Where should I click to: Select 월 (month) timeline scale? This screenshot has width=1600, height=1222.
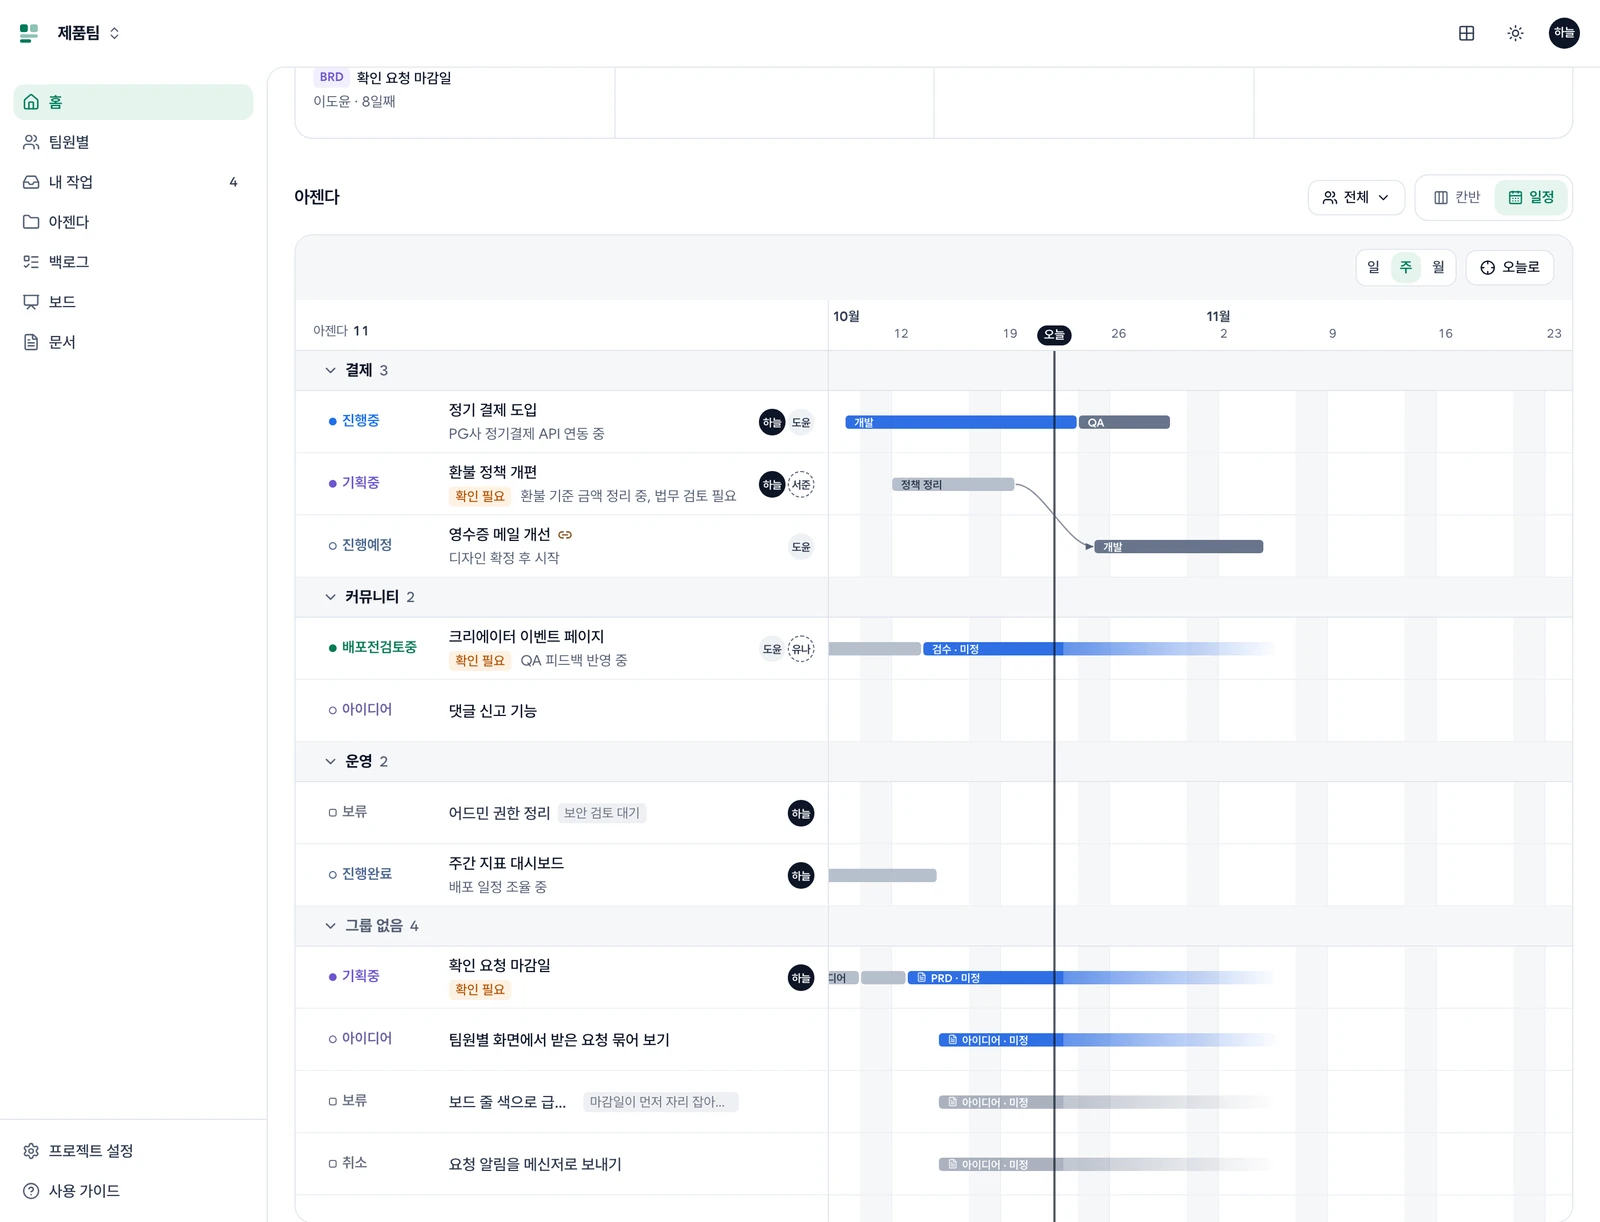(x=1438, y=267)
